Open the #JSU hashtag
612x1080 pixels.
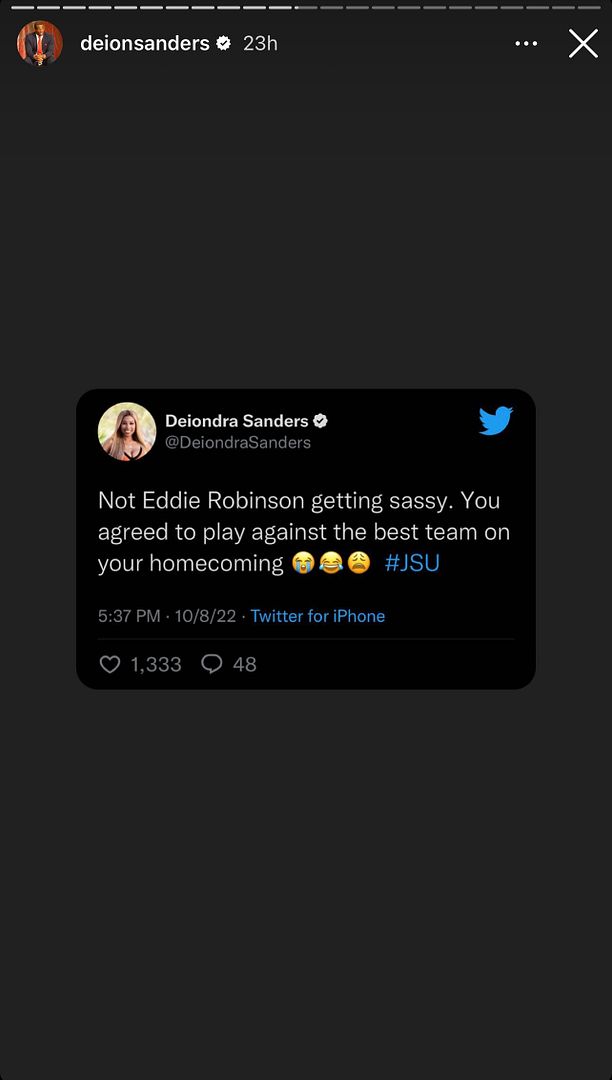click(412, 563)
